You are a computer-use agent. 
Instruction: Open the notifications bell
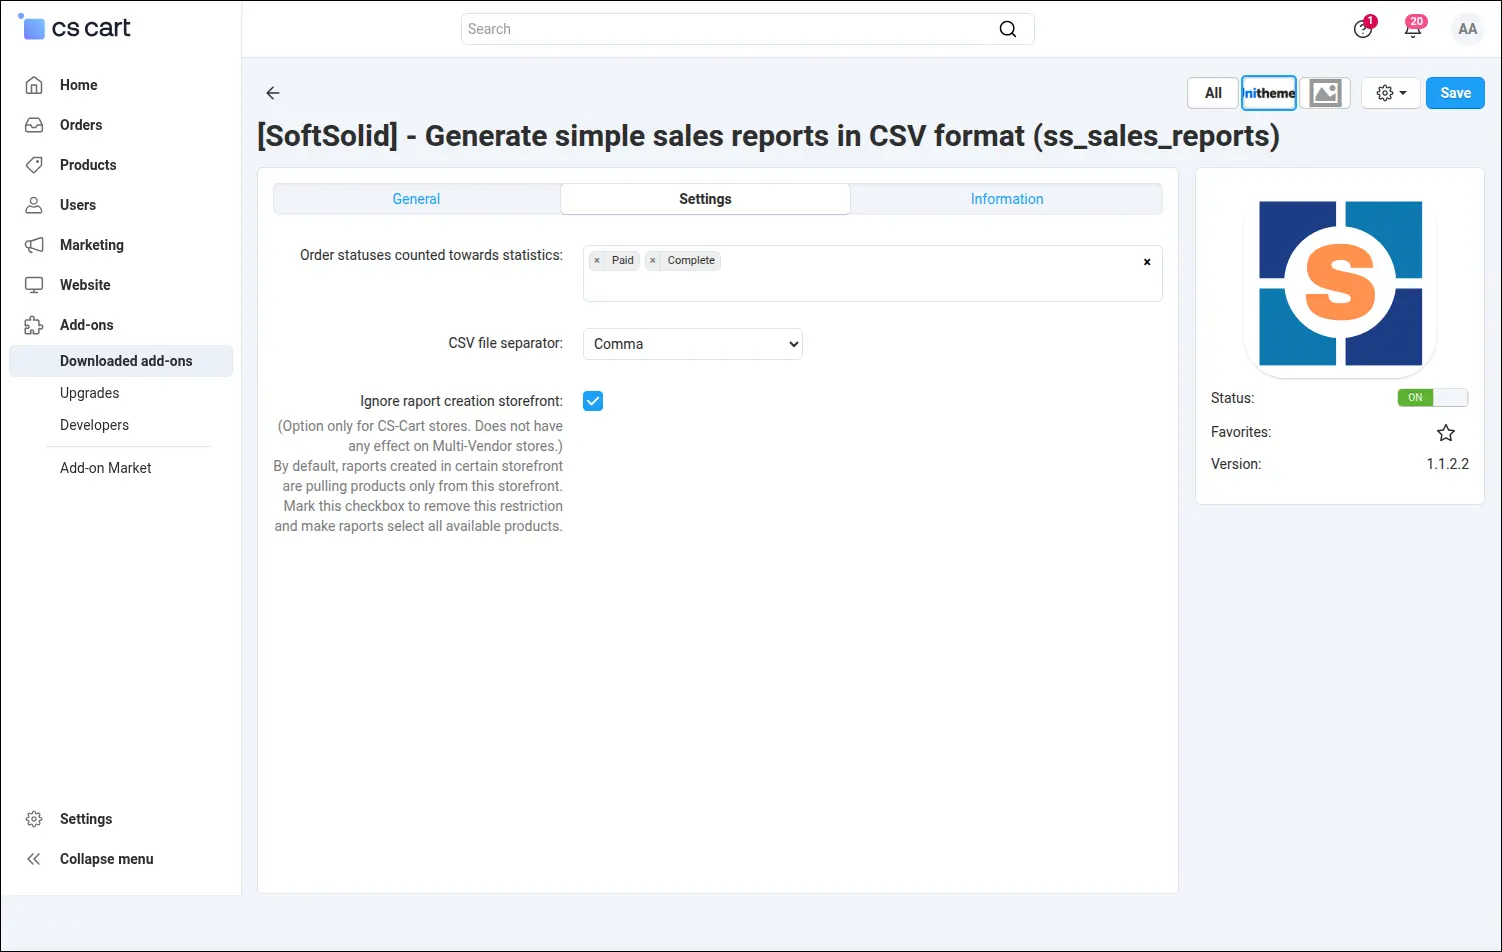pyautogui.click(x=1413, y=28)
